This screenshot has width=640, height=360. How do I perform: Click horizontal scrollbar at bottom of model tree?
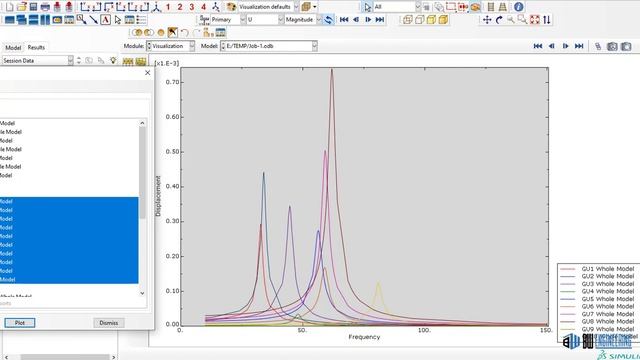(60, 357)
